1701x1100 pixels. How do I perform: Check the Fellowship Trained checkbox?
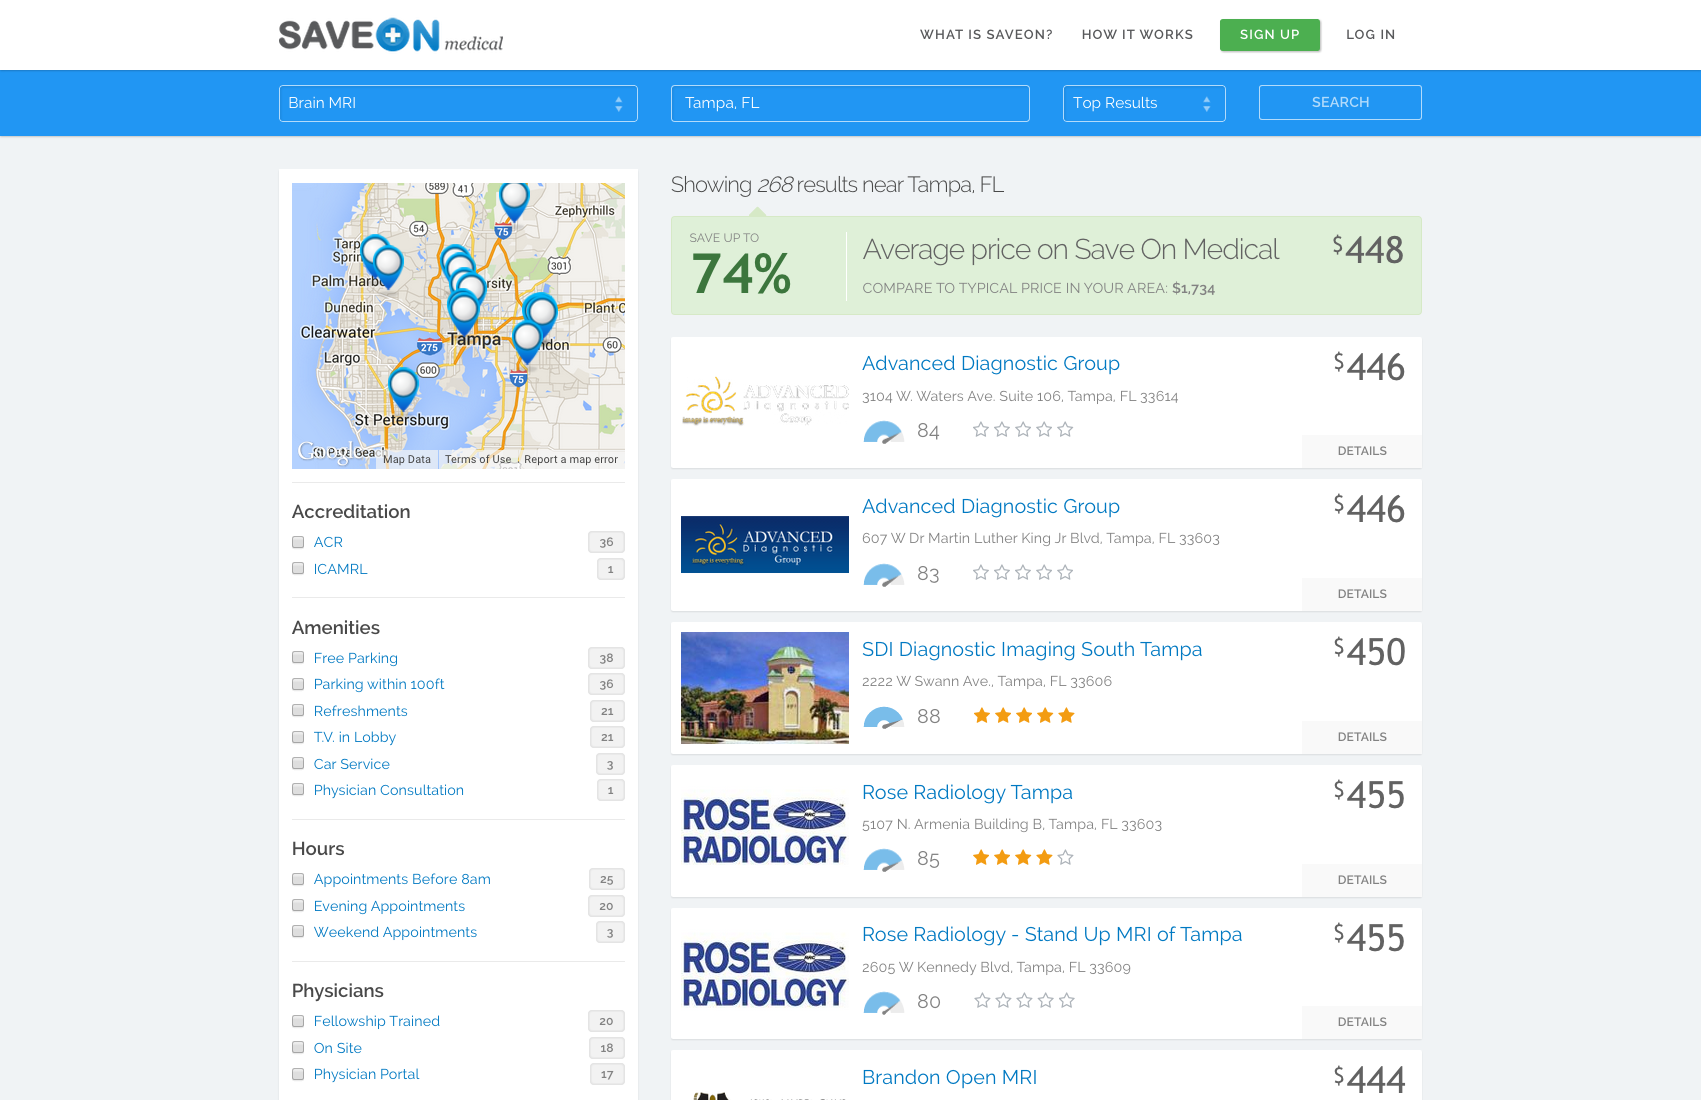(x=298, y=1021)
